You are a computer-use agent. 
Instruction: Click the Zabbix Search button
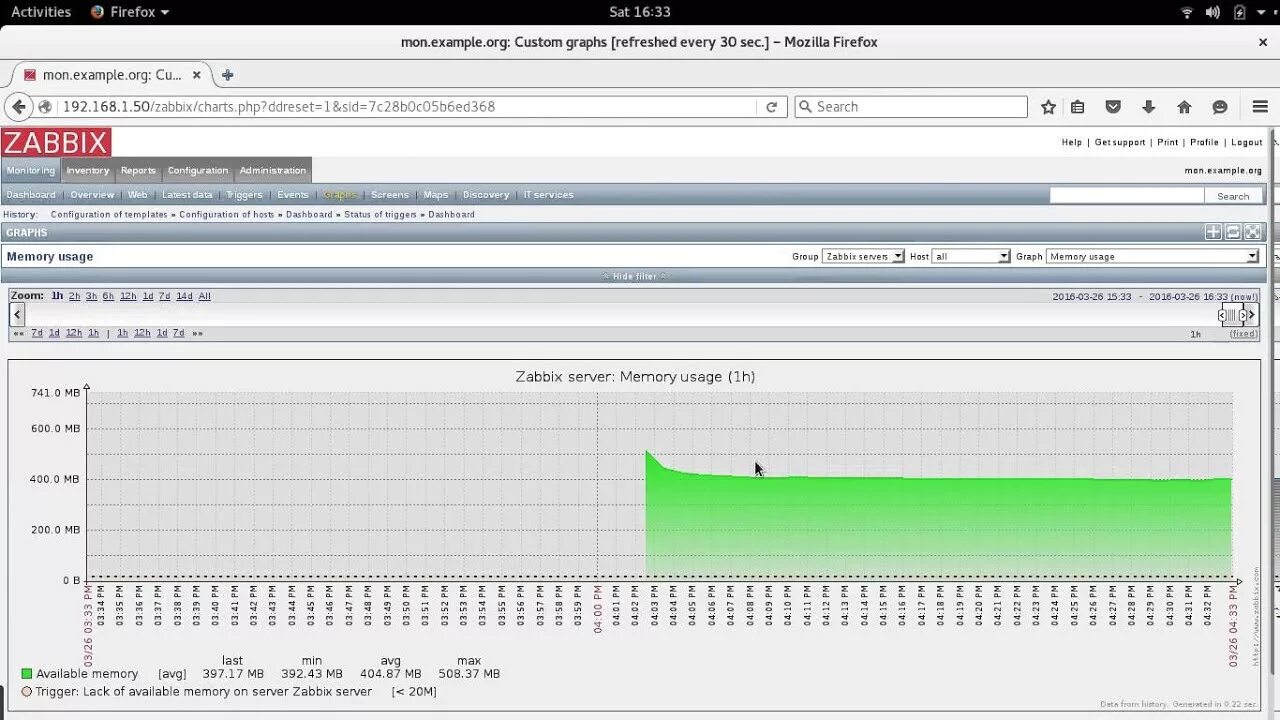(x=1233, y=196)
